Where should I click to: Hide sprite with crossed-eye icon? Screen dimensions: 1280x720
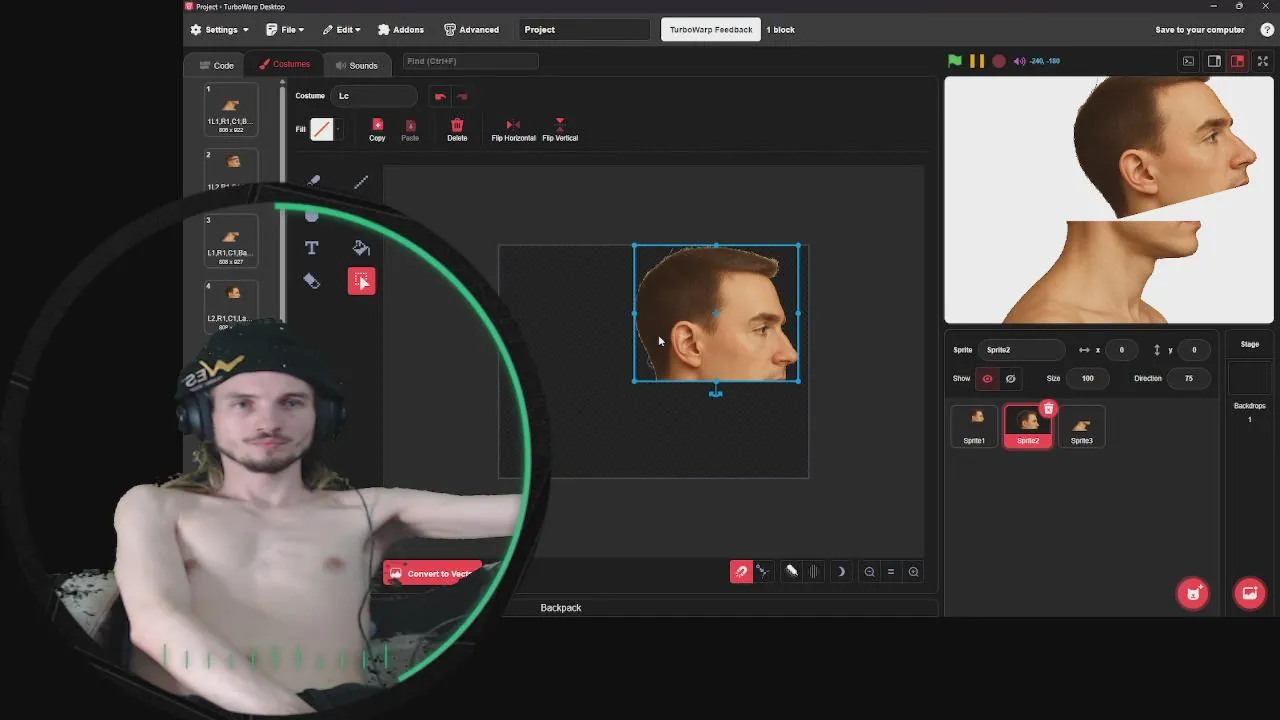[1010, 378]
